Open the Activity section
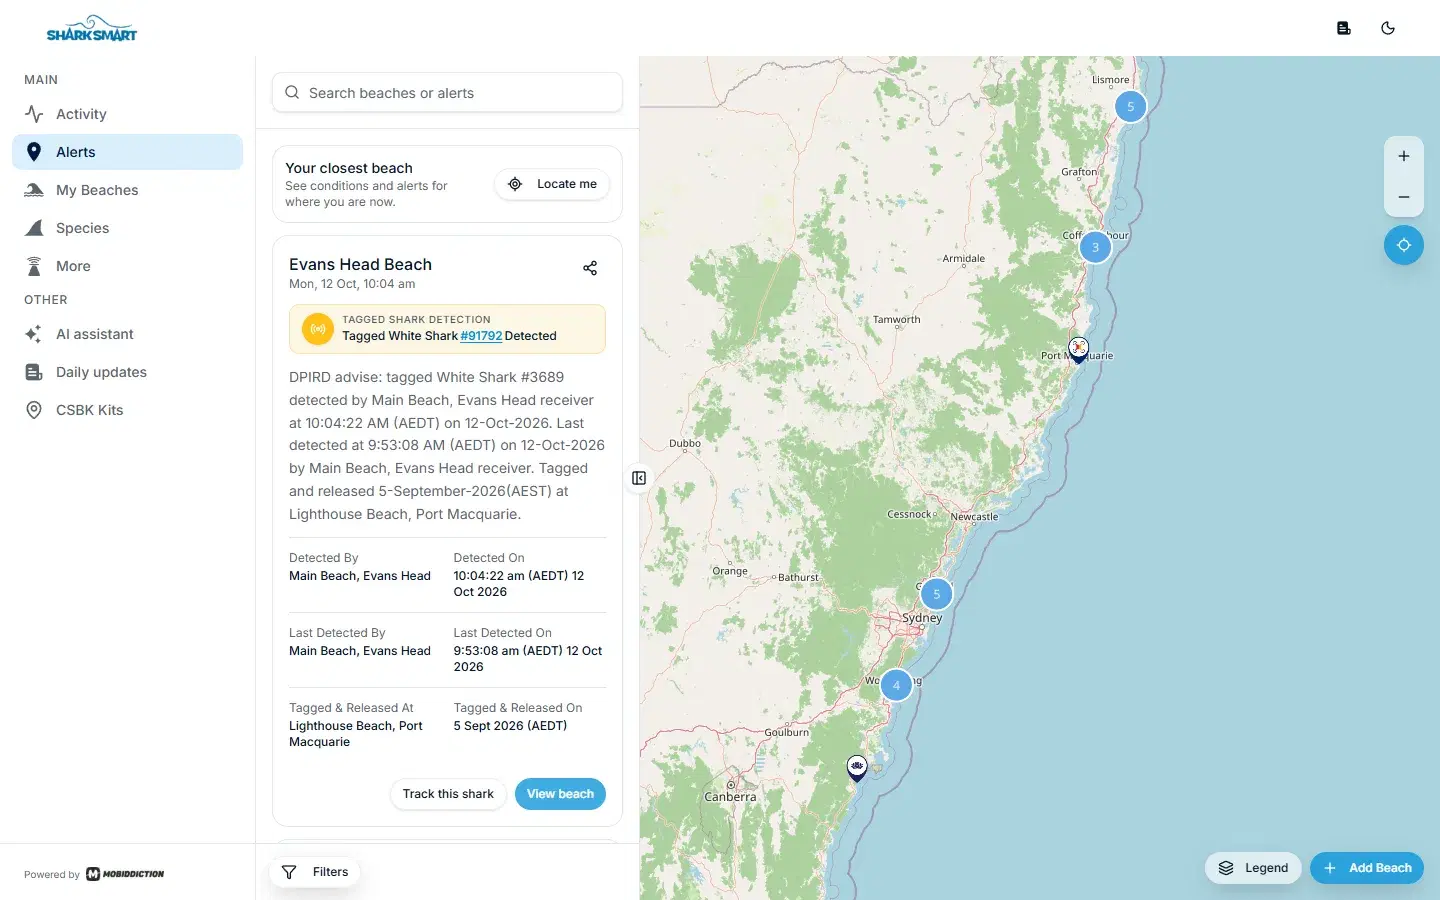The width and height of the screenshot is (1440, 900). click(x=127, y=114)
